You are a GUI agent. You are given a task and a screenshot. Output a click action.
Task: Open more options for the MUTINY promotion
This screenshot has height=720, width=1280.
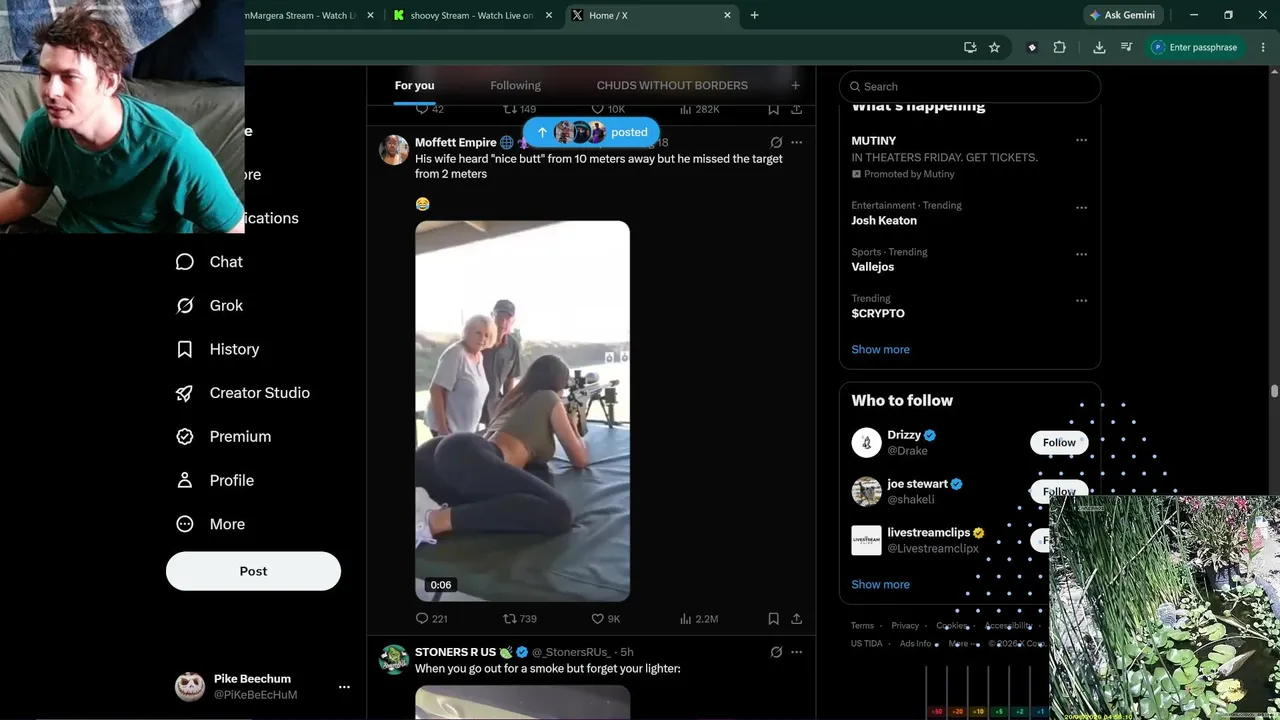(x=1081, y=141)
